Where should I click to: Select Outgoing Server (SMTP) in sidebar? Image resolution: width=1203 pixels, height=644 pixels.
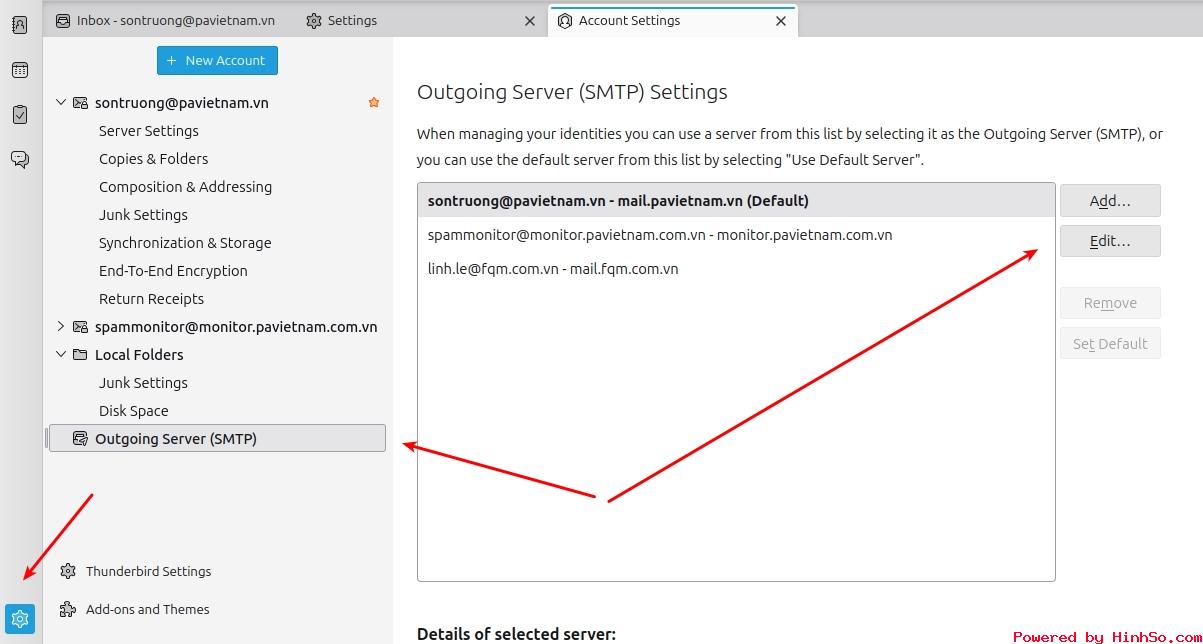[x=217, y=439]
